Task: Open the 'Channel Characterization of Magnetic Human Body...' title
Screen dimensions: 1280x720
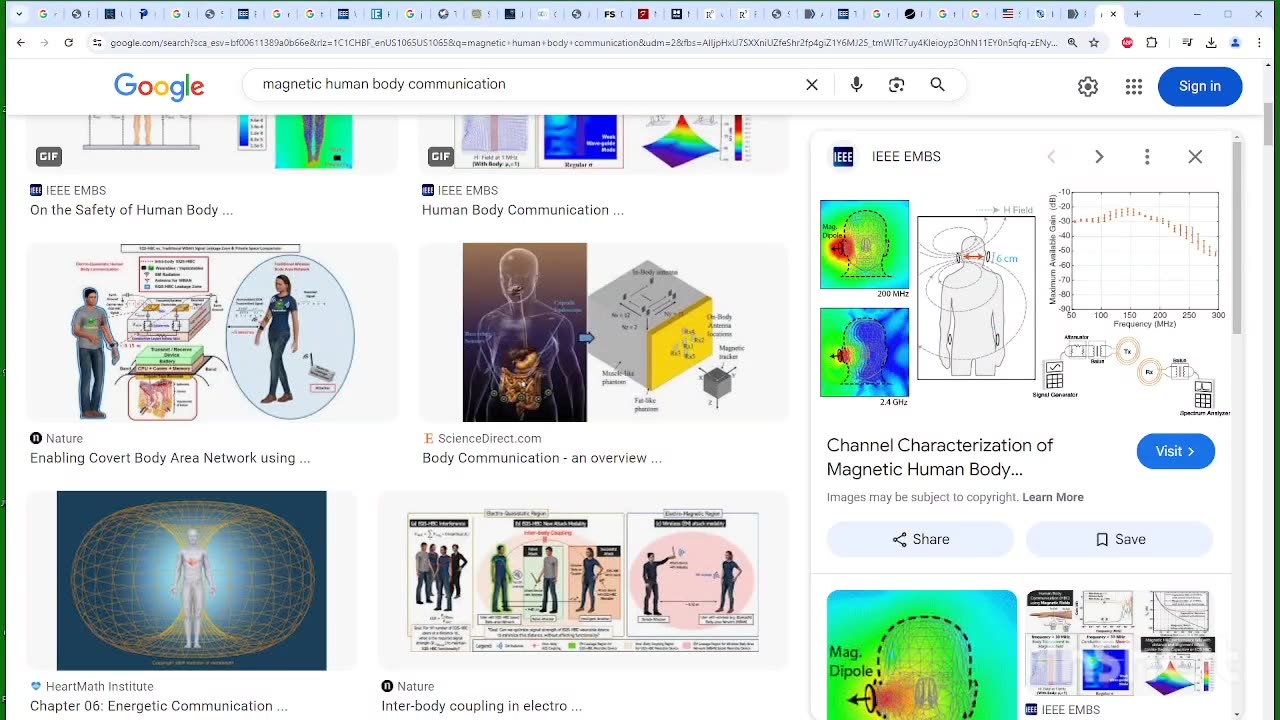Action: click(x=940, y=457)
